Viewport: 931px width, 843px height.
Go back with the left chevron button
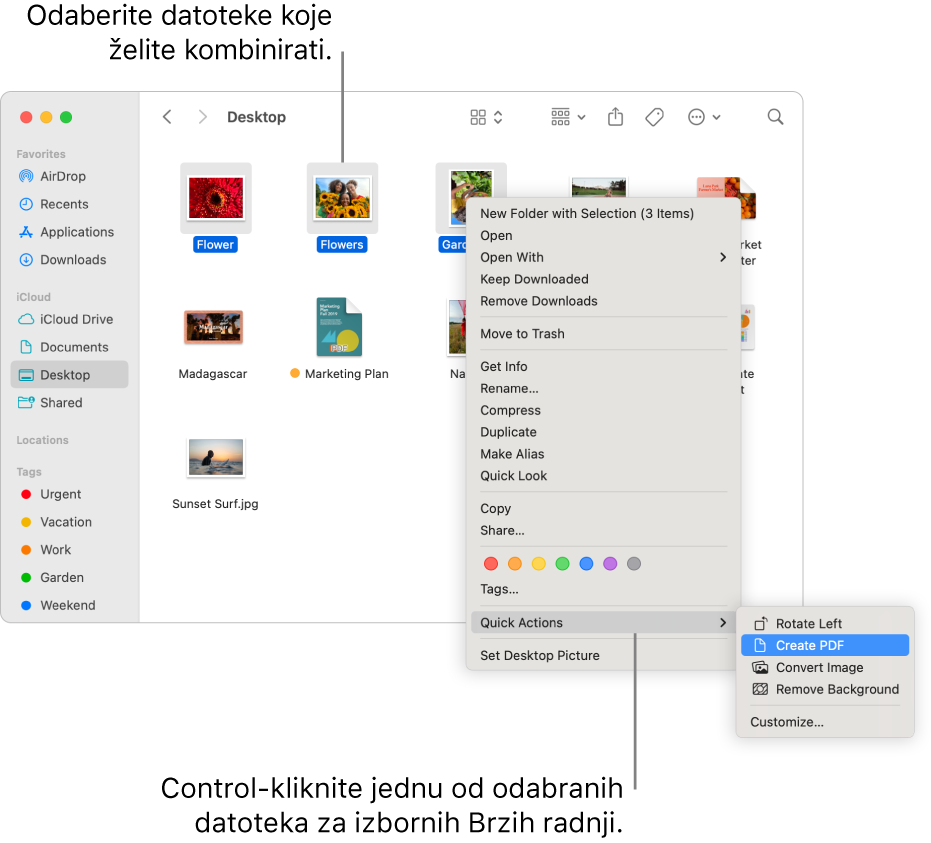point(167,117)
